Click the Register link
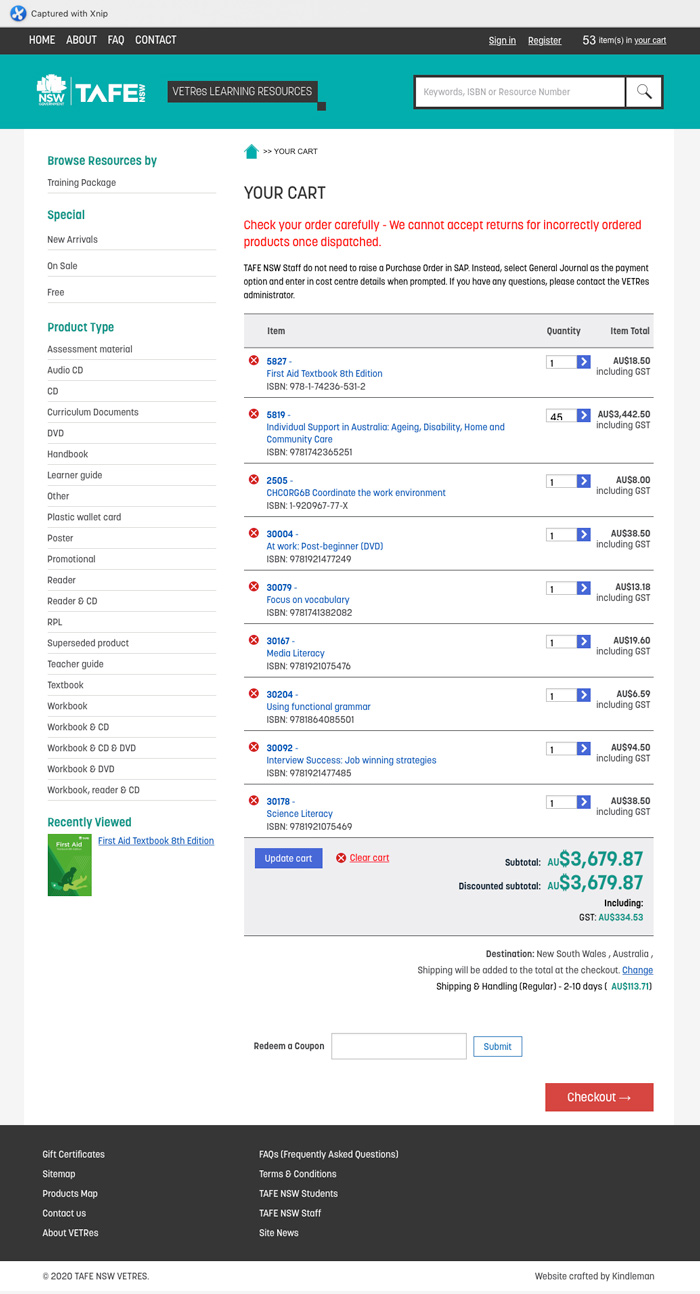Image resolution: width=700 pixels, height=1294 pixels. pyautogui.click(x=545, y=41)
